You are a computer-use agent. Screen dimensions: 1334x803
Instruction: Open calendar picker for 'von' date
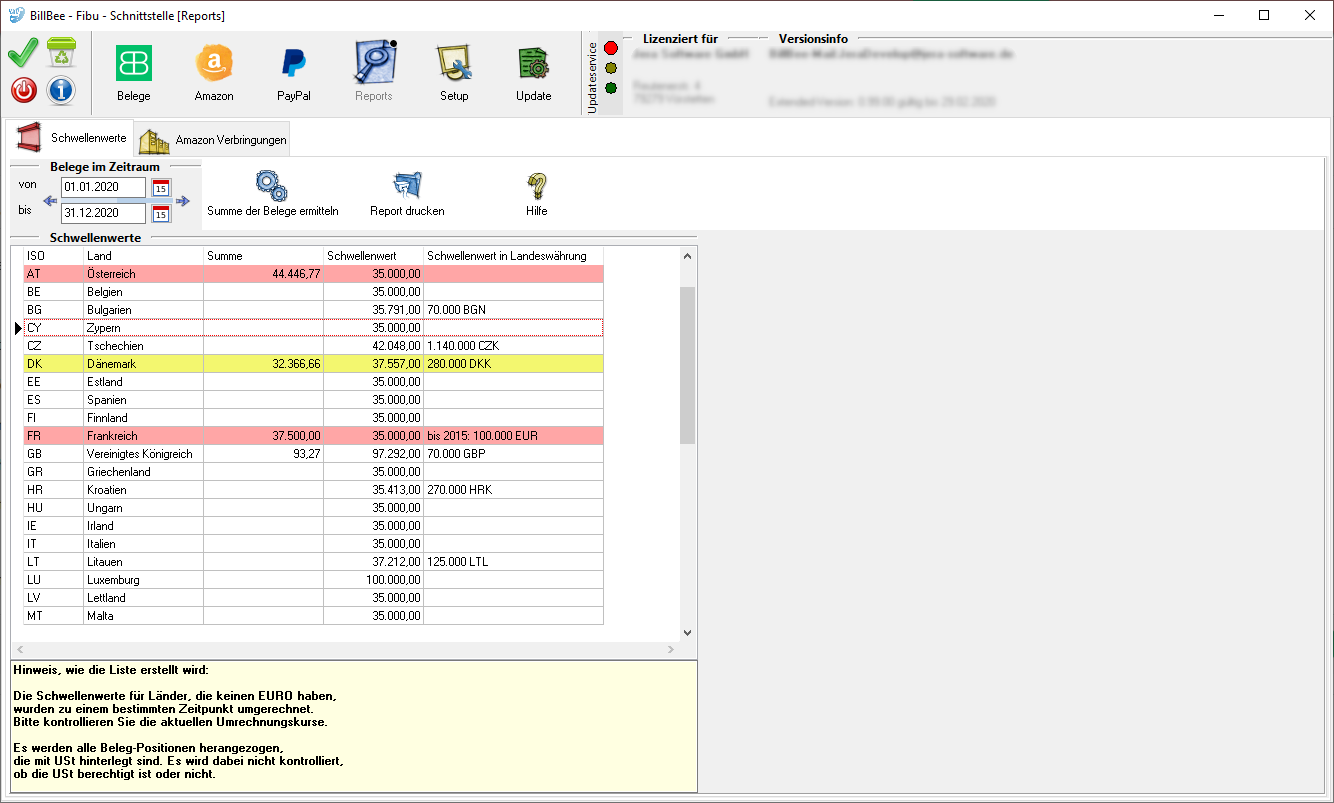(161, 188)
